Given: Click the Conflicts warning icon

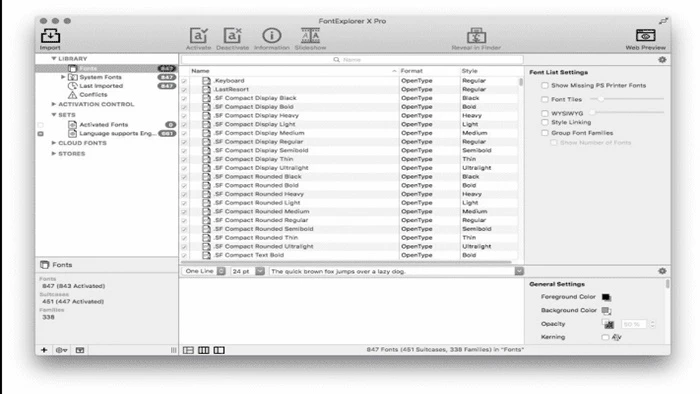Looking at the screenshot, I should 72,95.
